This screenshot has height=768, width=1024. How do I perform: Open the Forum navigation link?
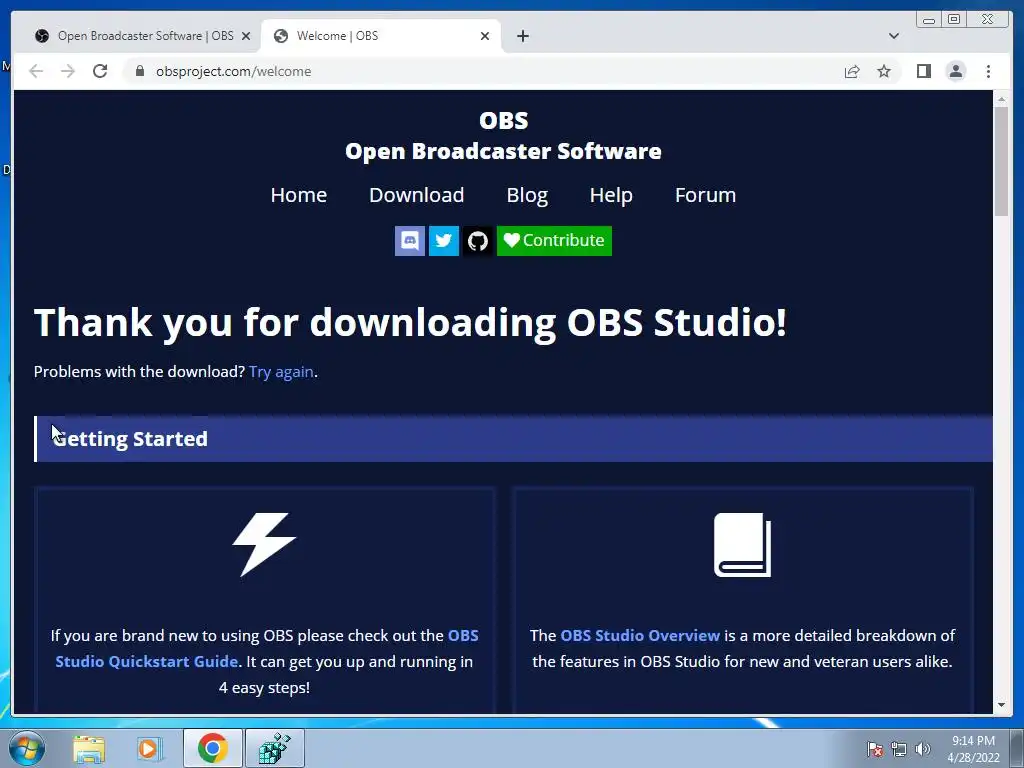tap(705, 195)
